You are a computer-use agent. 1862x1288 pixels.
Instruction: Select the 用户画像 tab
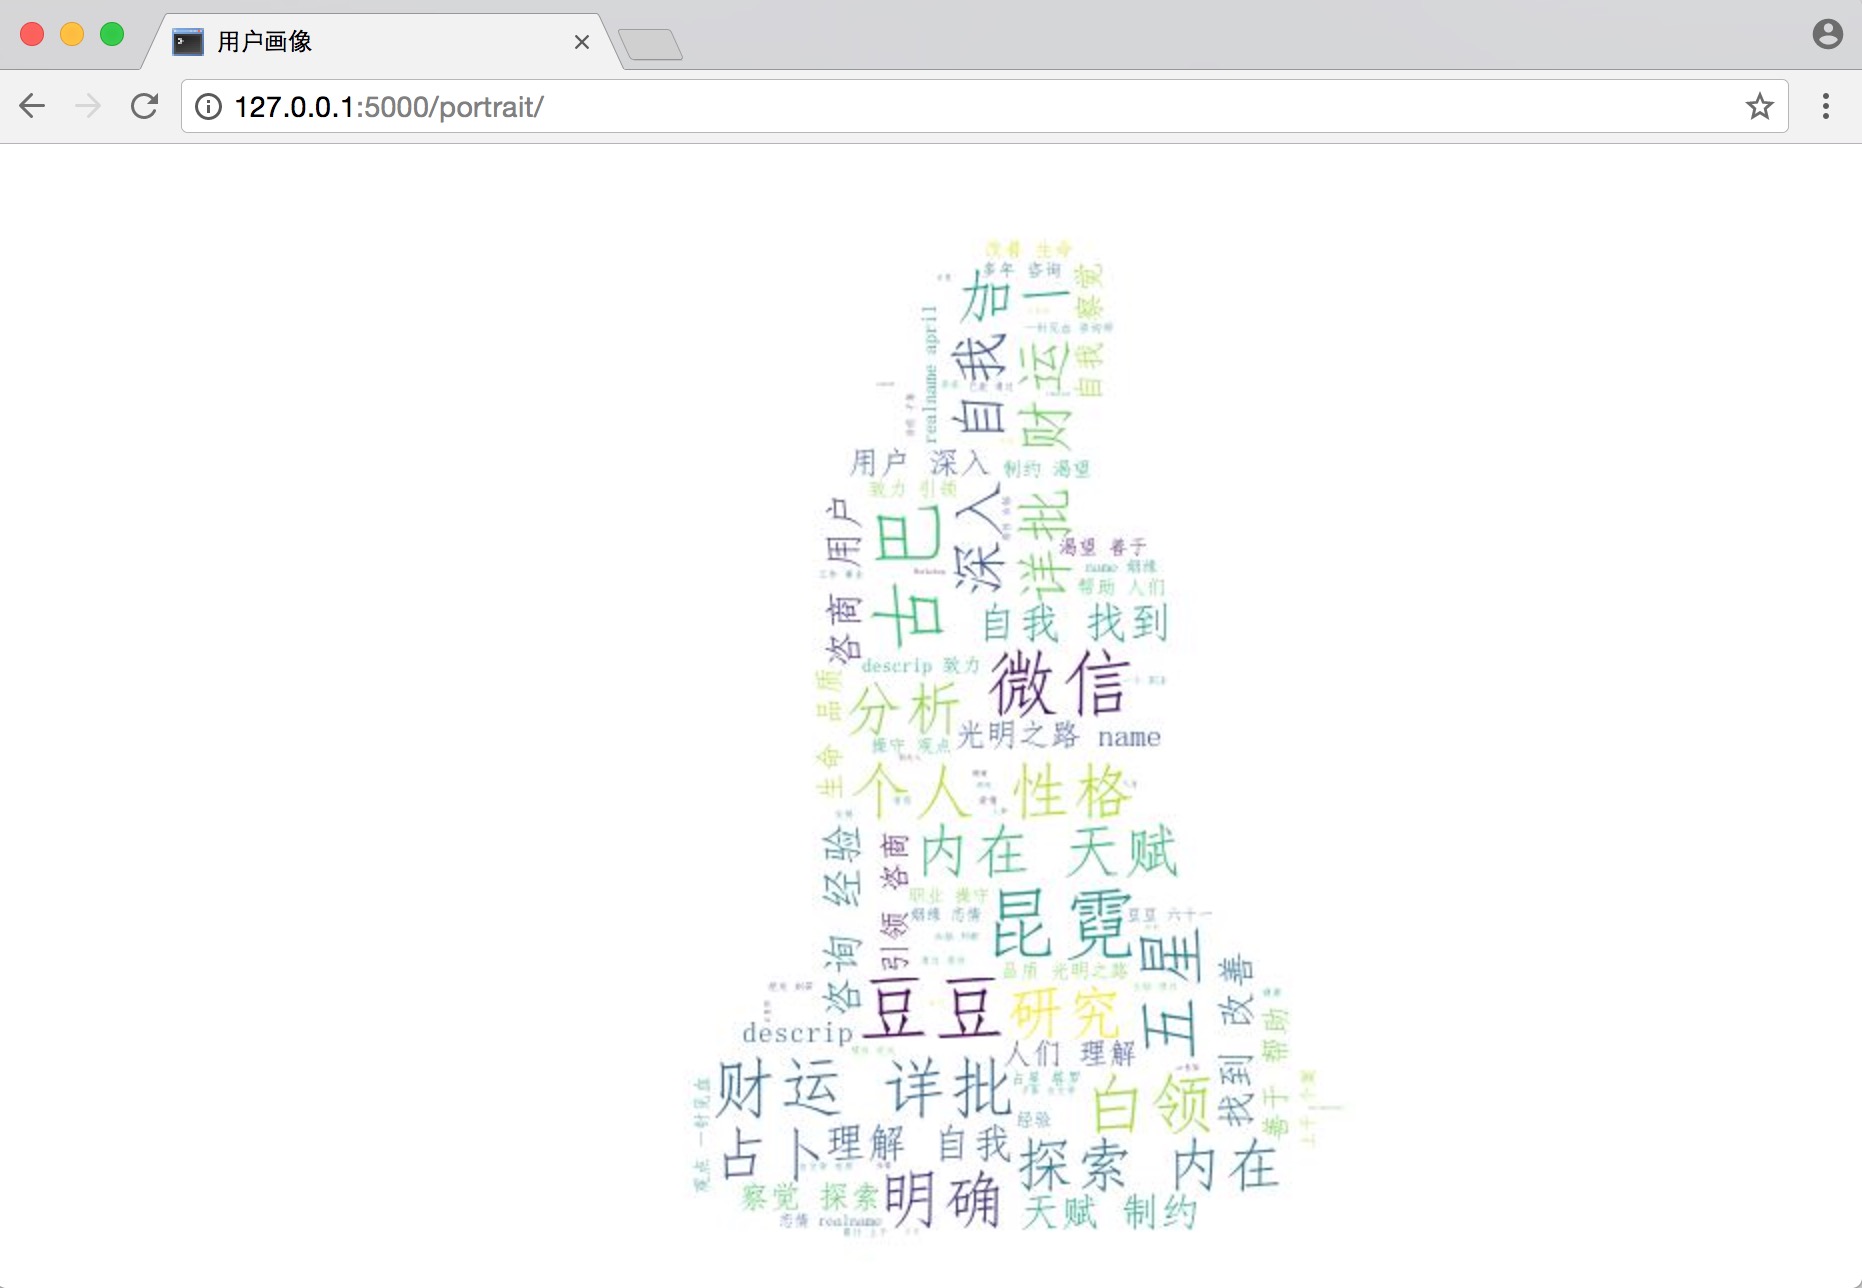tap(380, 42)
